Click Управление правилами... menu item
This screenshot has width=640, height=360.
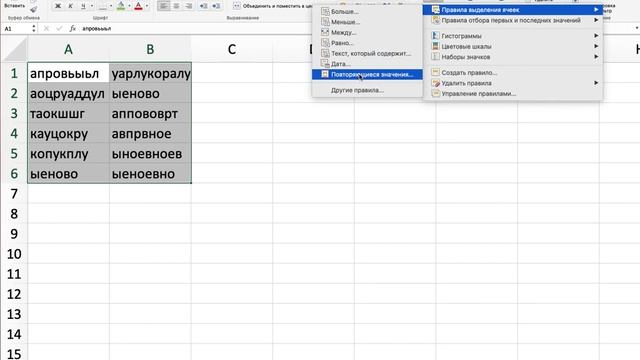coord(513,93)
